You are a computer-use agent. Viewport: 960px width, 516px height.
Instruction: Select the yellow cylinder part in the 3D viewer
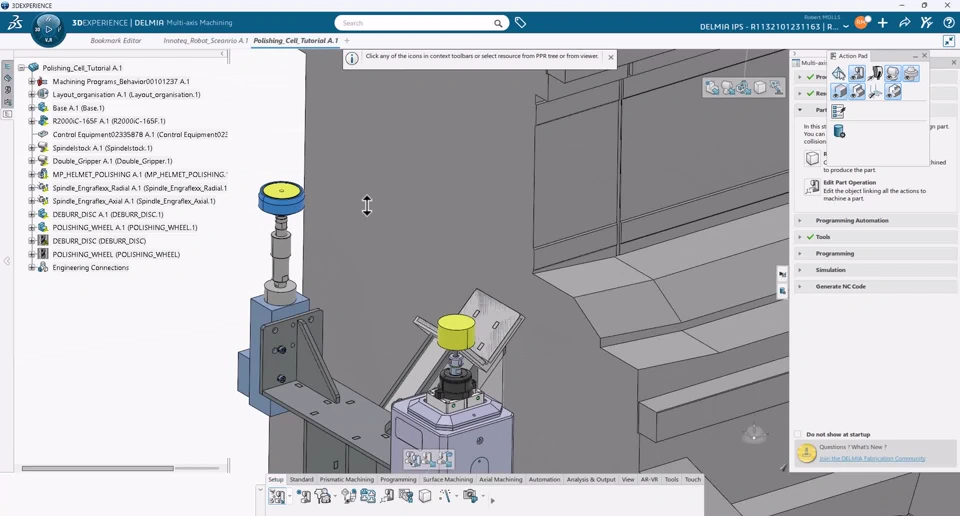pyautogui.click(x=456, y=331)
